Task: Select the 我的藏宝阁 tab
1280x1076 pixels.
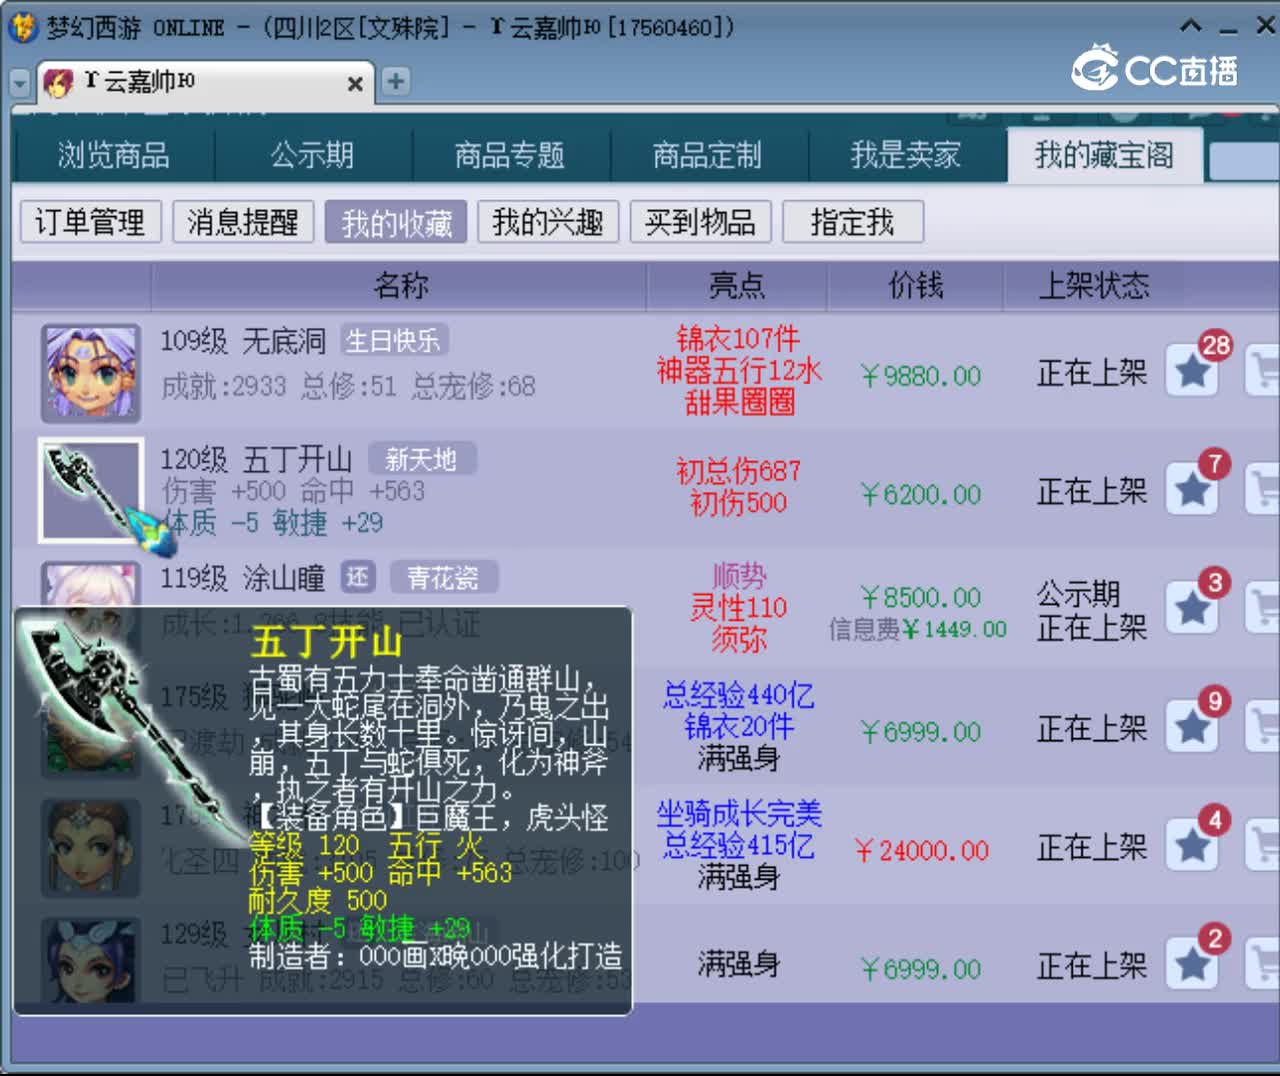Action: (x=1104, y=156)
